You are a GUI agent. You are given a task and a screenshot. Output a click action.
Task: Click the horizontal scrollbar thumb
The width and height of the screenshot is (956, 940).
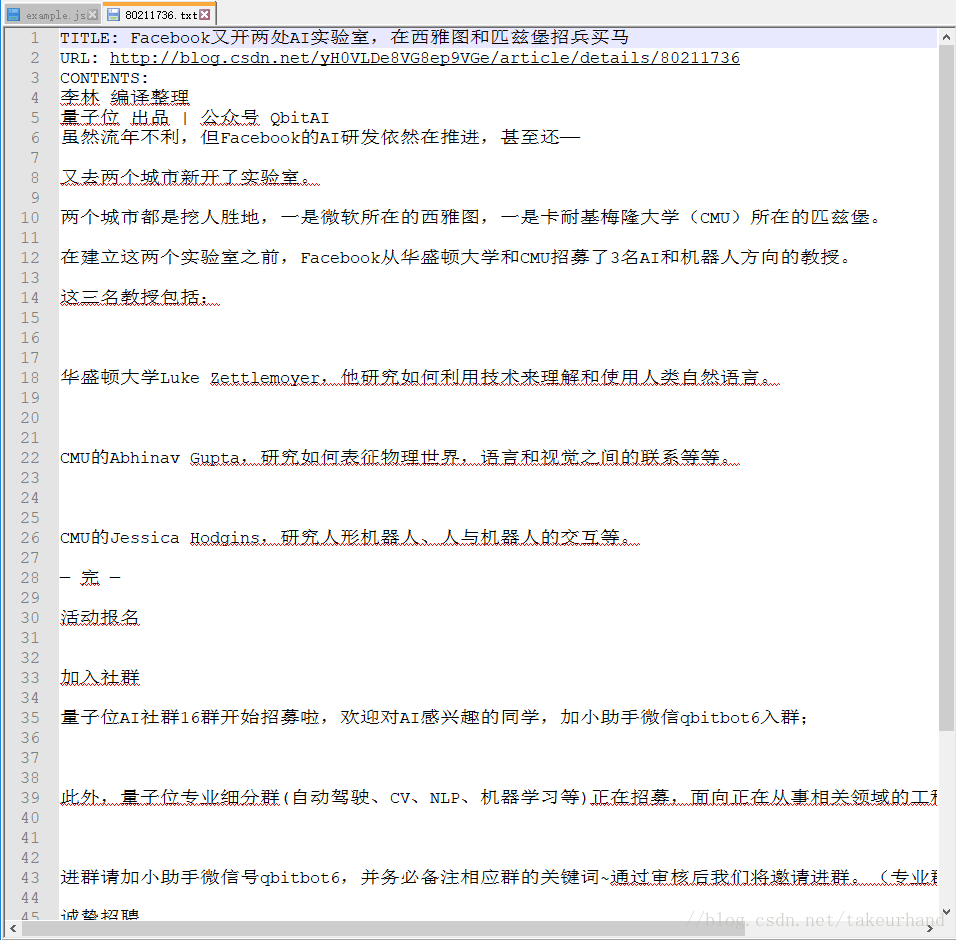click(x=383, y=929)
